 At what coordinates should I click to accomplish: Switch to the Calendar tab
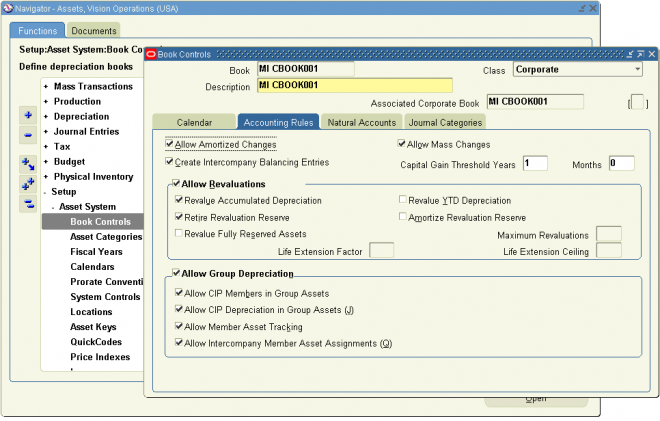tap(194, 122)
